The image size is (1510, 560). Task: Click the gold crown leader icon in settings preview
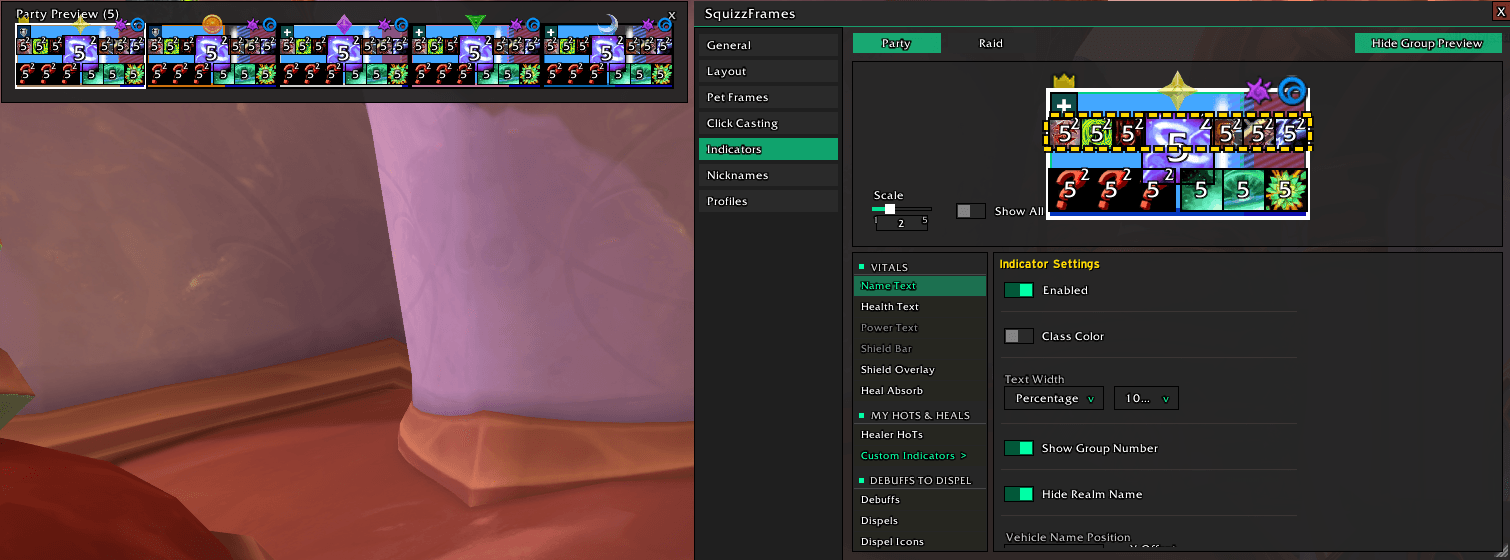pyautogui.click(x=1063, y=81)
